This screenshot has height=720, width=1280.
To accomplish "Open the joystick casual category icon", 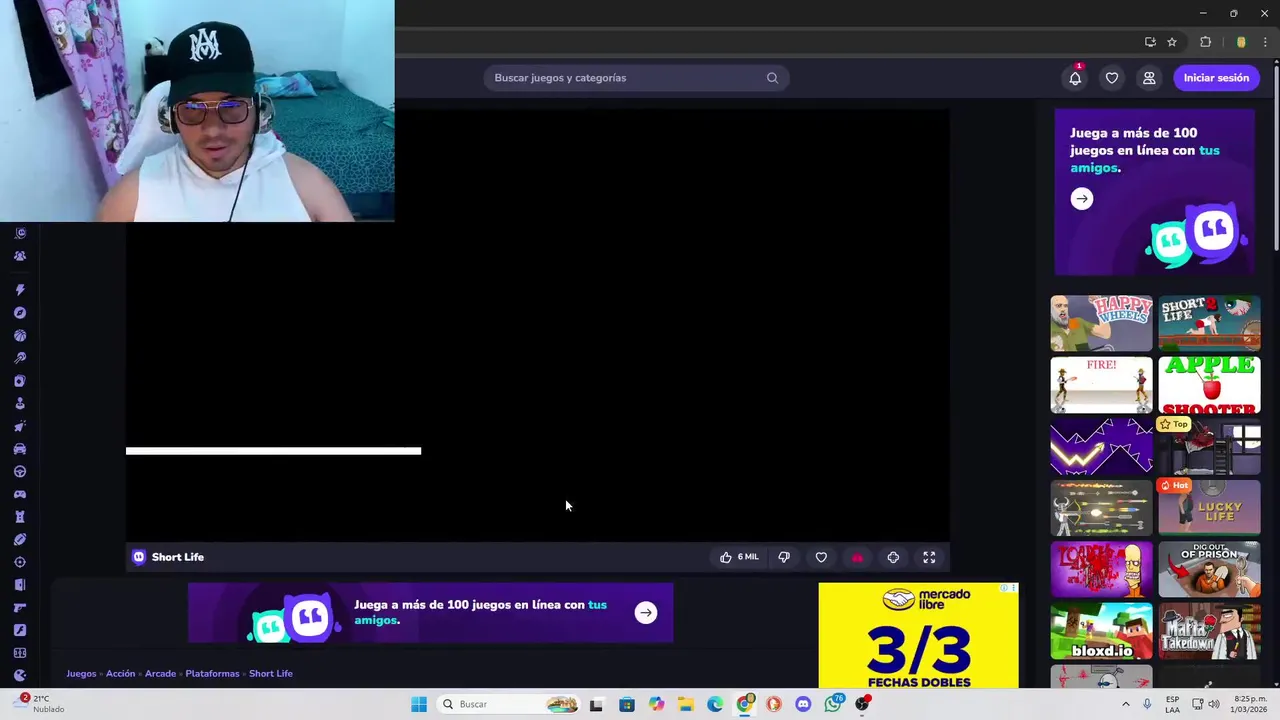I will (20, 404).
